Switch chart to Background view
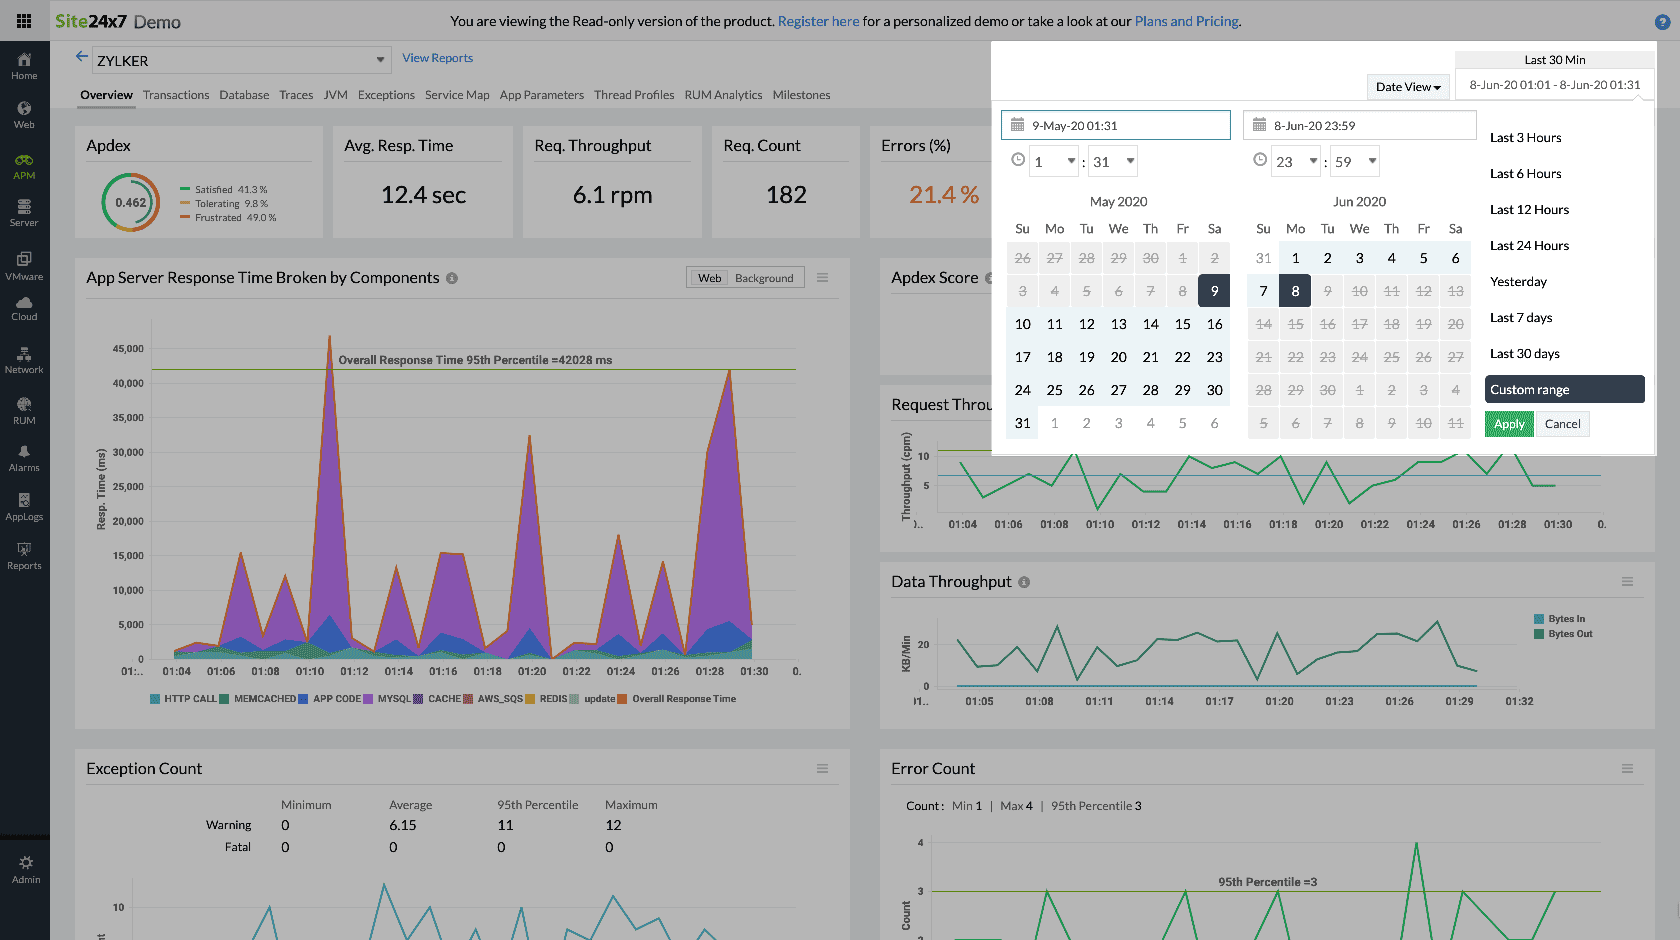 [x=763, y=278]
